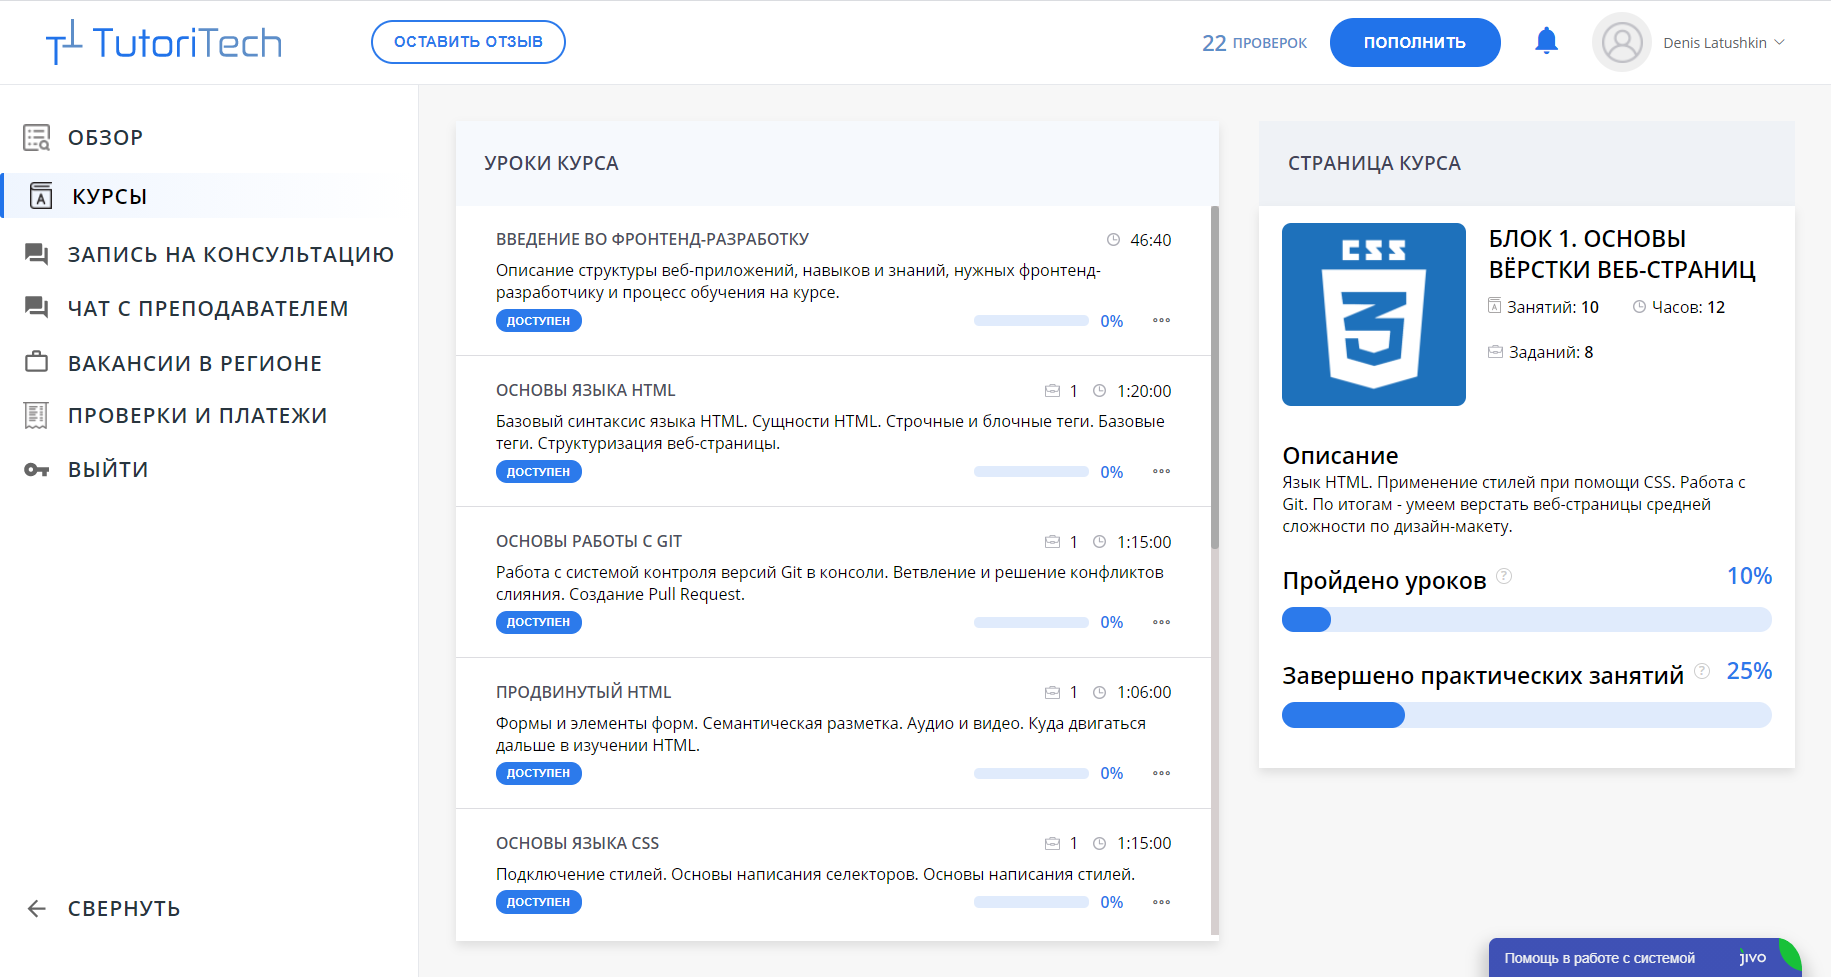
Task: Open Чат с преподавателем section
Action: [208, 309]
